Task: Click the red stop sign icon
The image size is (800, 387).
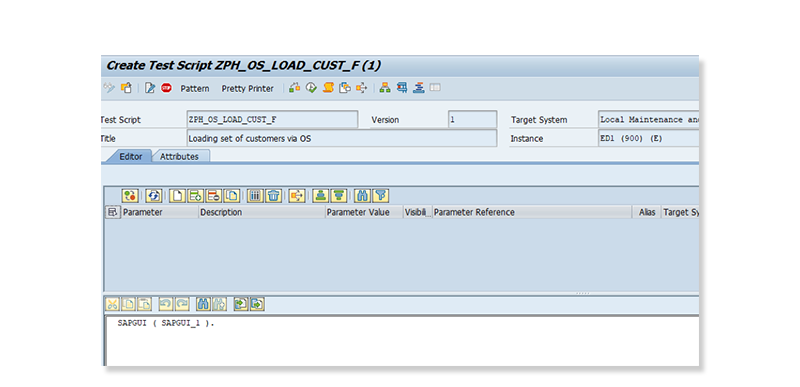Action: pyautogui.click(x=166, y=88)
